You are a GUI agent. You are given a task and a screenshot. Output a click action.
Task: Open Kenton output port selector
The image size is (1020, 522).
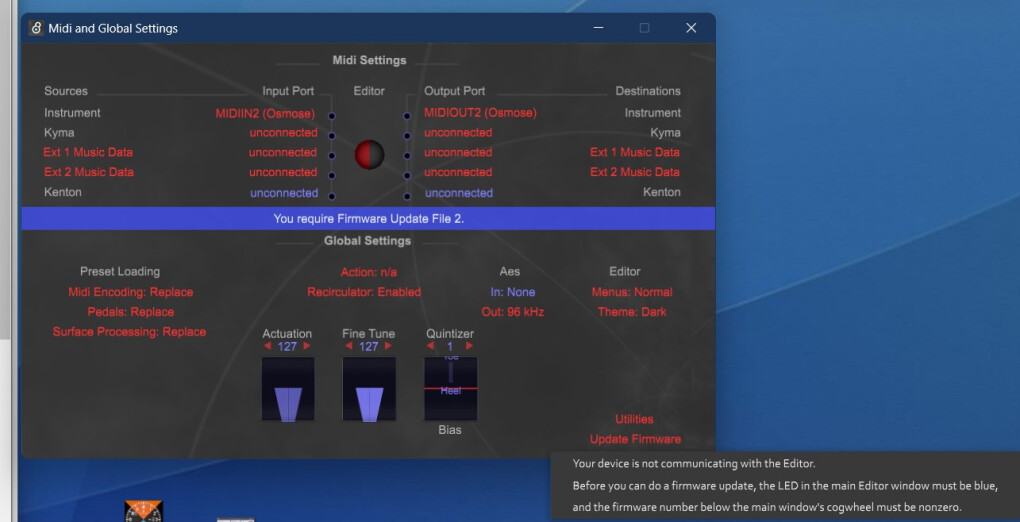tap(458, 193)
